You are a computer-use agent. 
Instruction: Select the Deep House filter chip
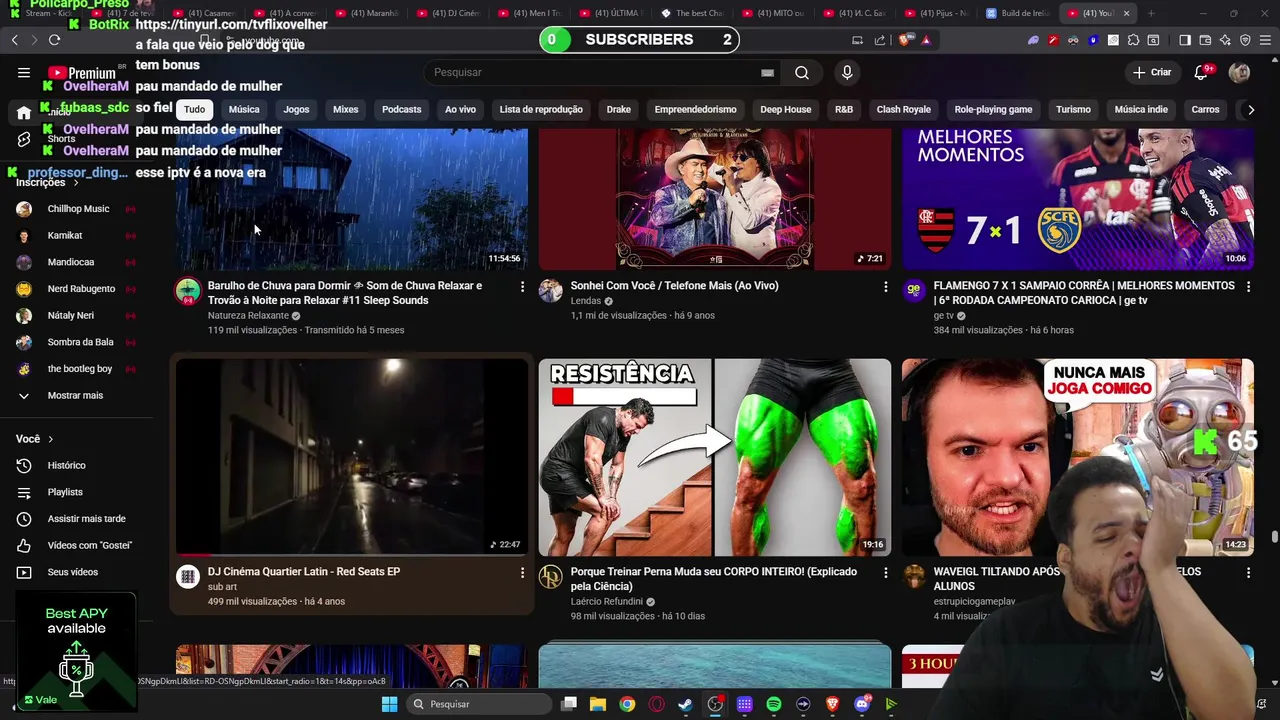[785, 109]
